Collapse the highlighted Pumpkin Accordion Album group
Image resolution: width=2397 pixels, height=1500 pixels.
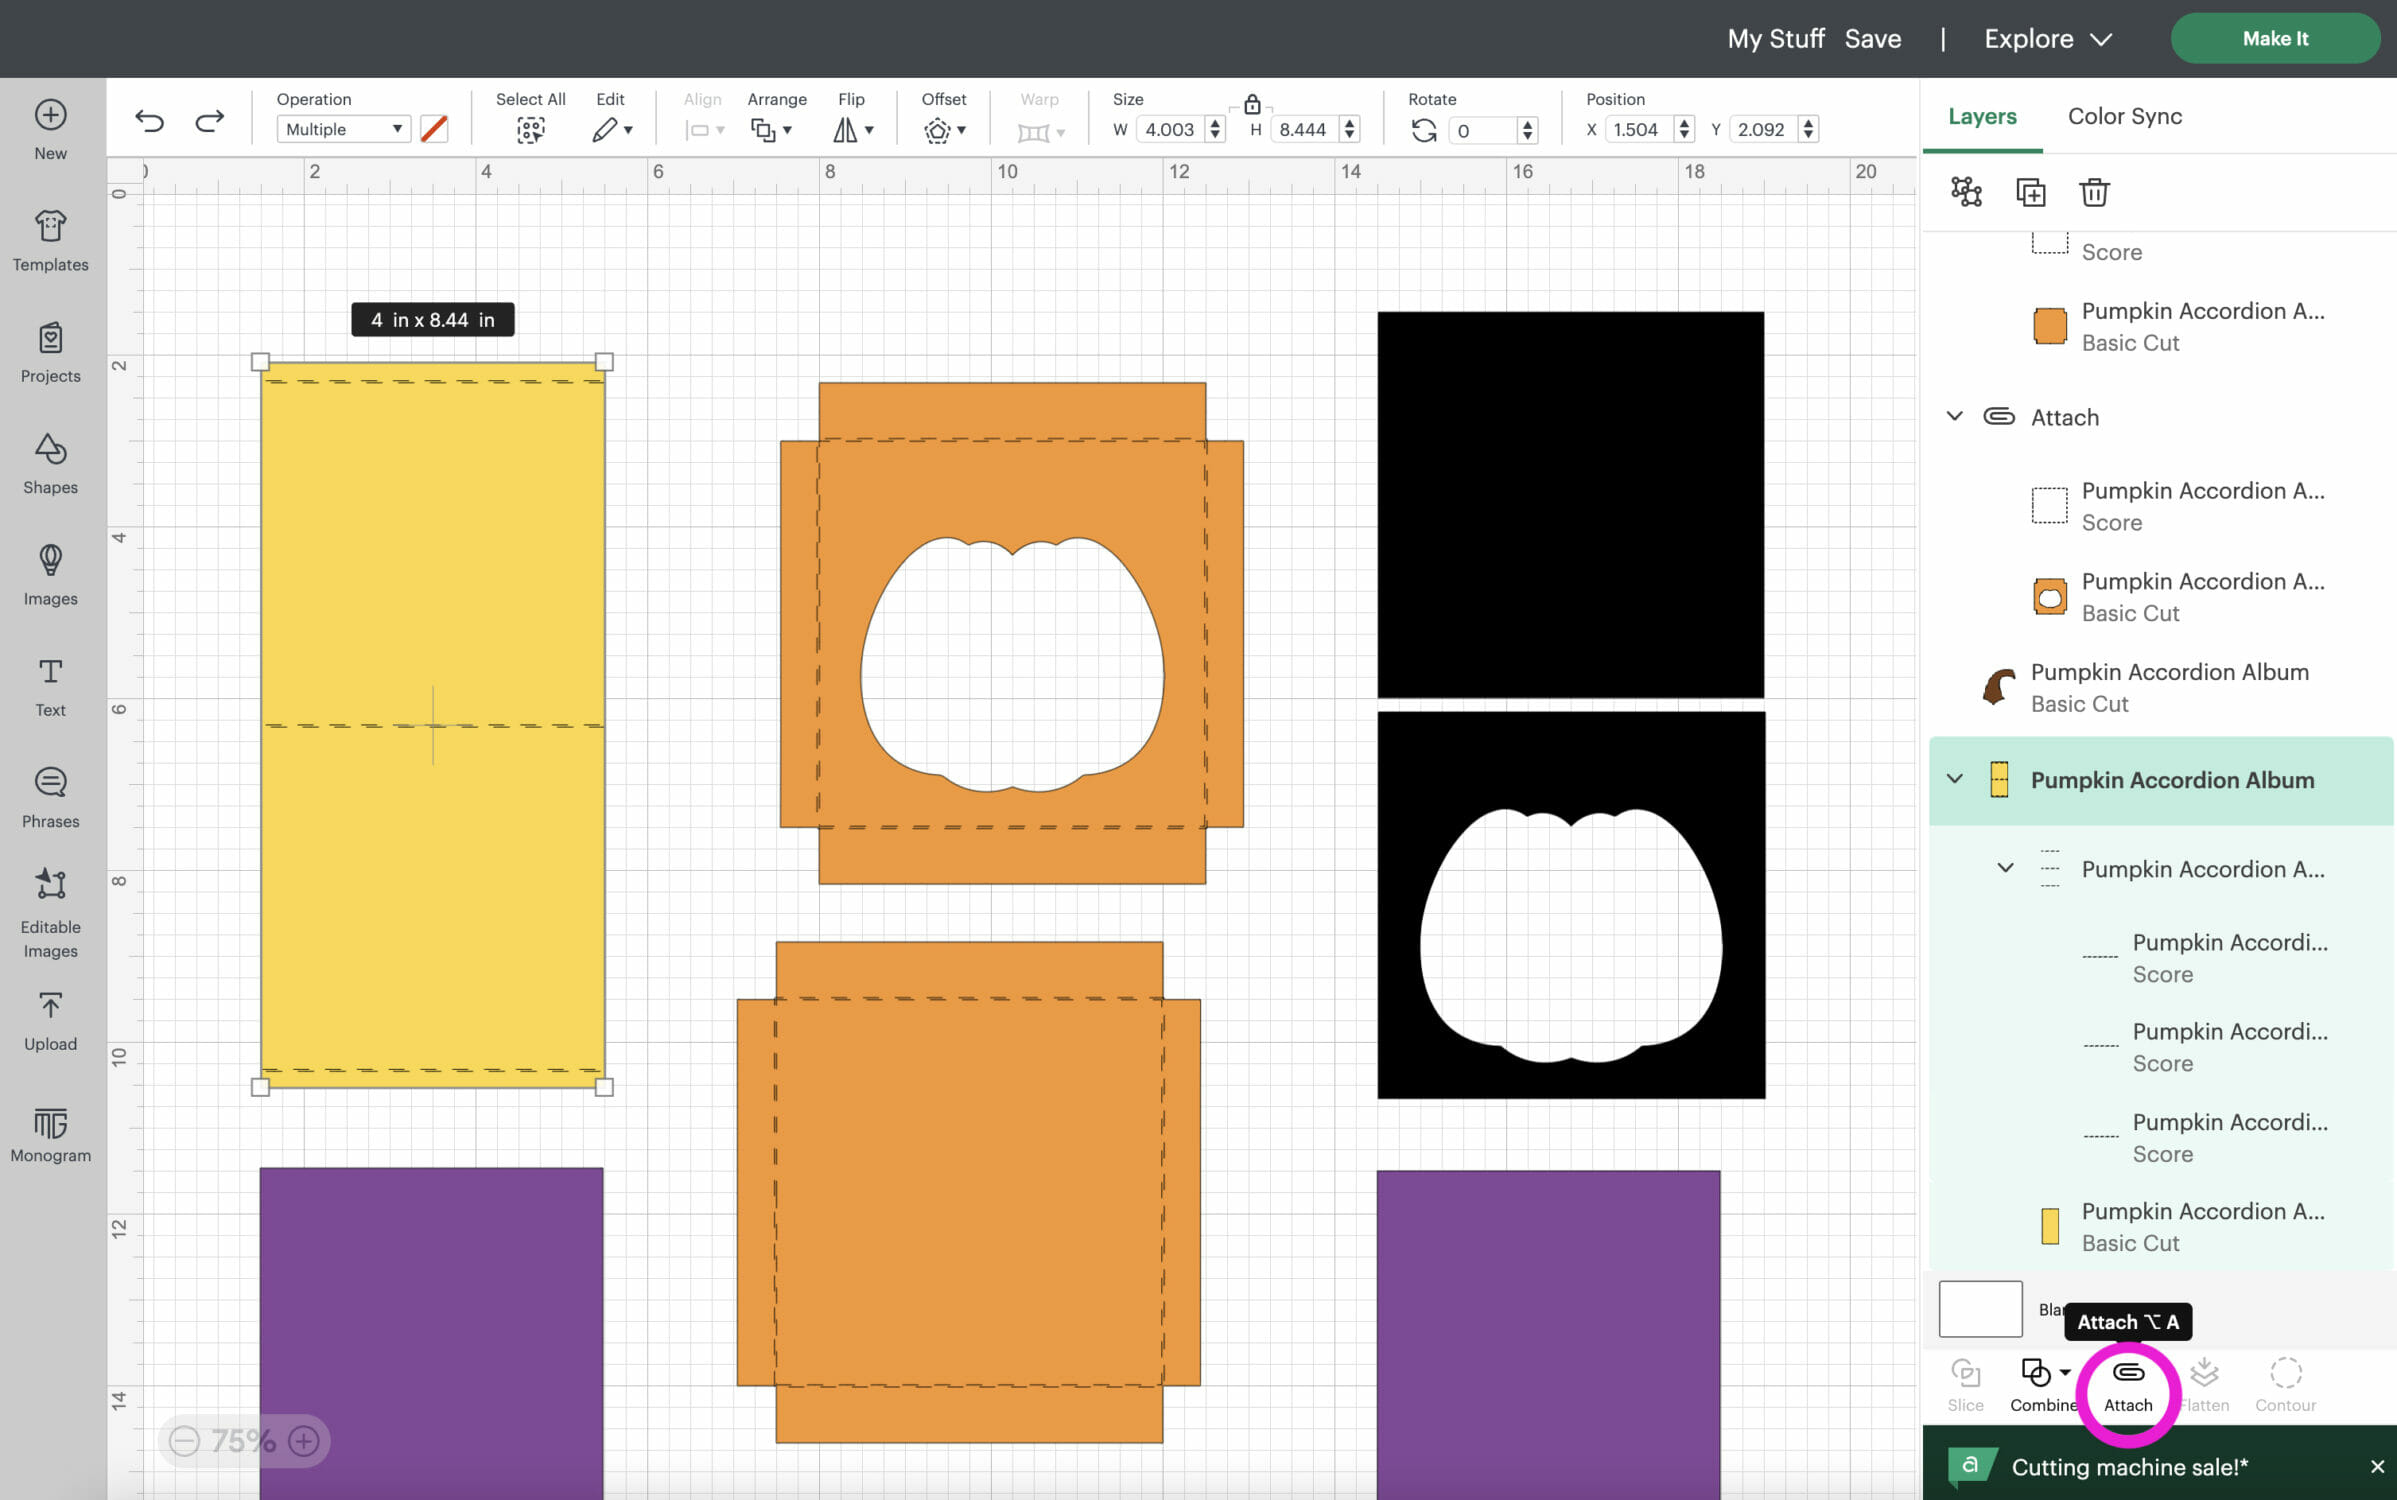[1955, 779]
